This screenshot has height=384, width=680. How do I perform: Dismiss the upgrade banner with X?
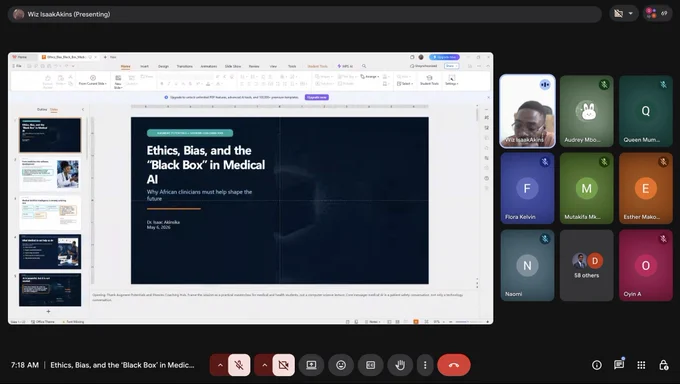[x=488, y=97]
